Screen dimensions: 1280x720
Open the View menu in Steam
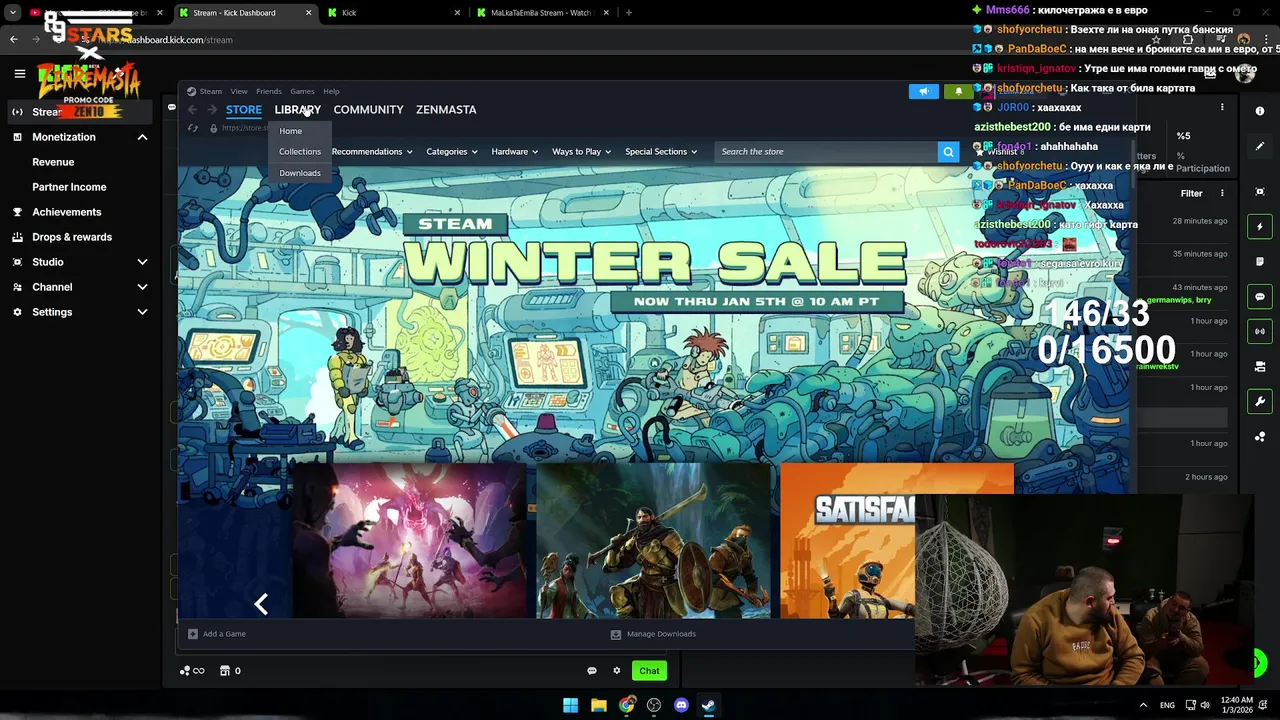(x=239, y=91)
